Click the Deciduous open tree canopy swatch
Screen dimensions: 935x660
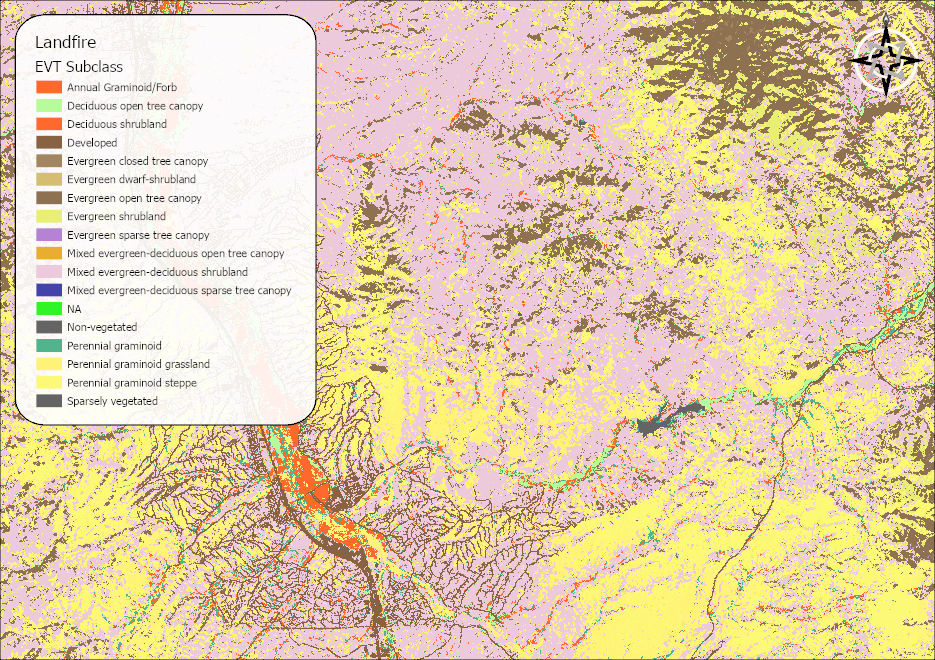coord(49,106)
